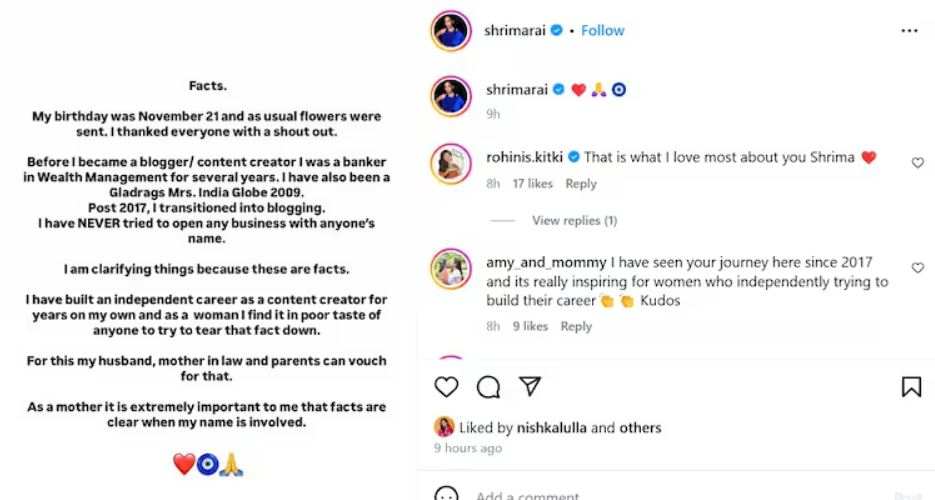Follow the shrimarai account
Screen dimensions: 935x500
tap(603, 31)
